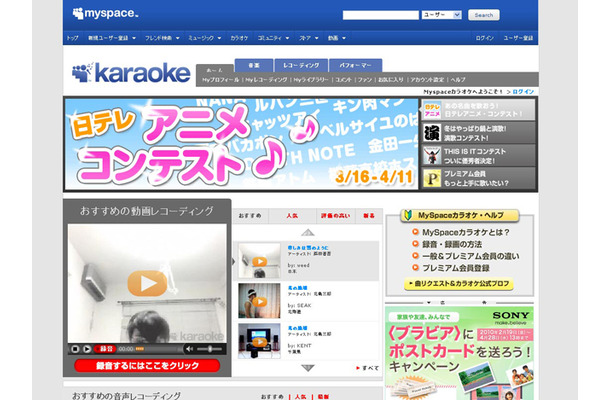Play the thumbnail video by SEAK
Viewport: 610px width, 400px height.
click(259, 301)
